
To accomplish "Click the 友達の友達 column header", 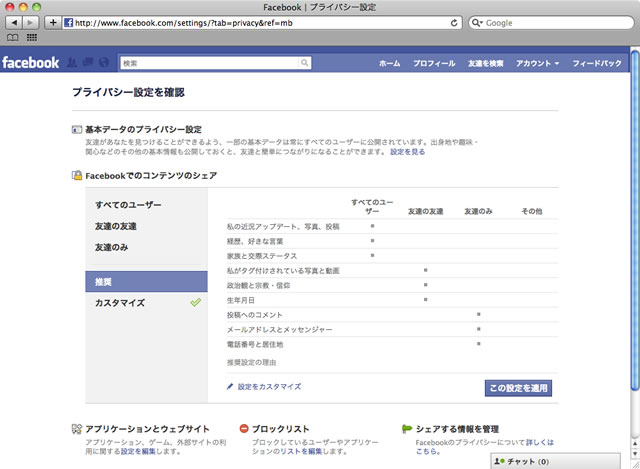I will click(425, 211).
